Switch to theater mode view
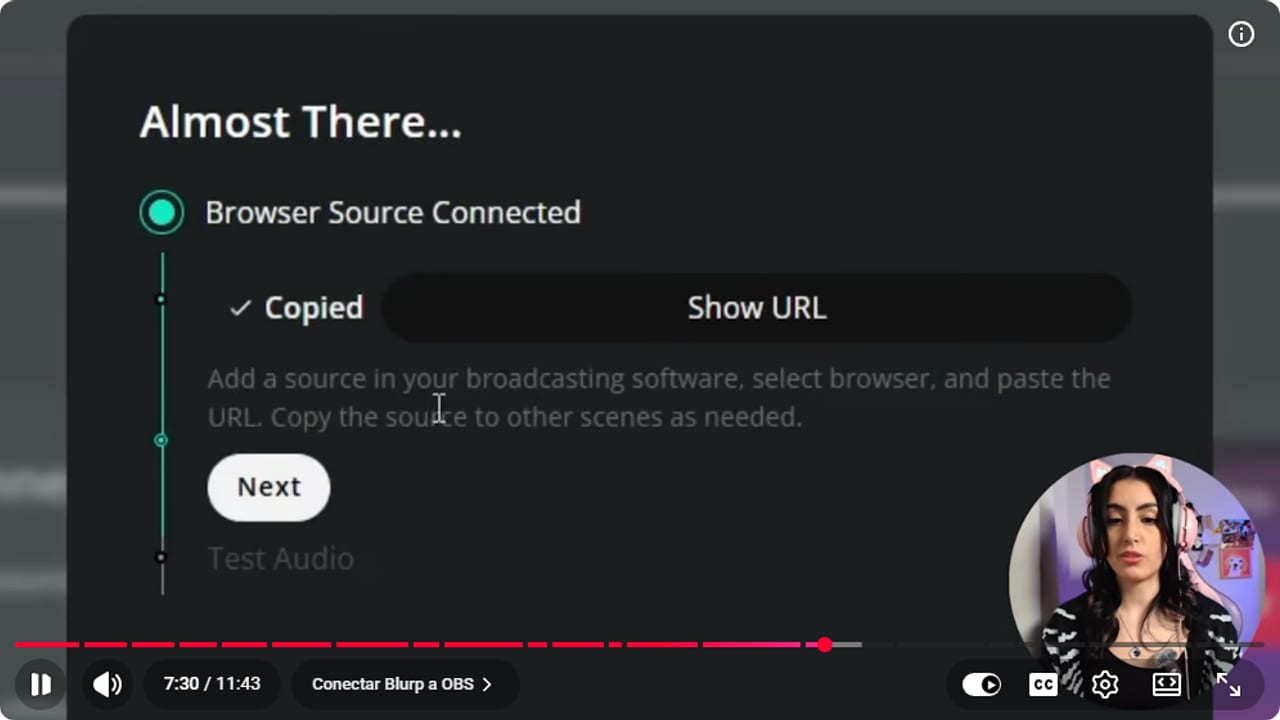 pyautogui.click(x=1167, y=684)
